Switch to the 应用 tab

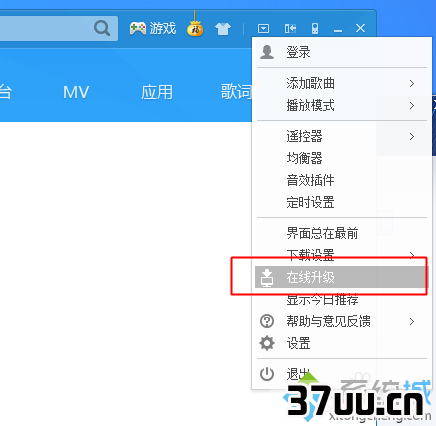click(157, 92)
